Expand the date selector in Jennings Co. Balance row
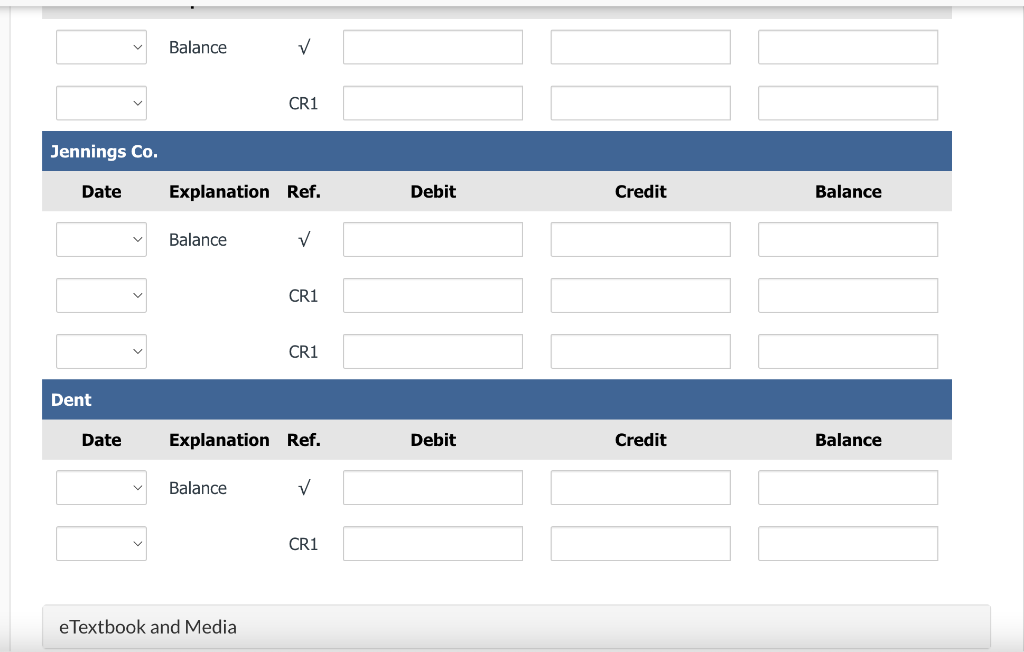1024x652 pixels. click(101, 239)
